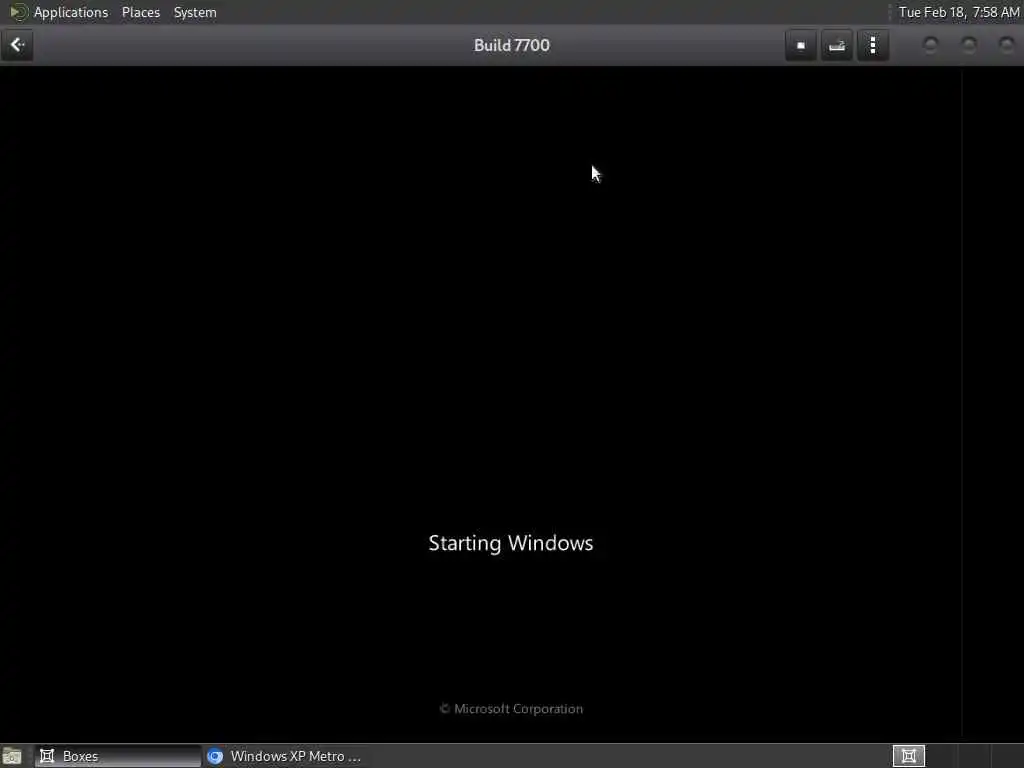
Task: Click the clock showing Tue Feb 18, 7:58 AM
Action: (958, 12)
